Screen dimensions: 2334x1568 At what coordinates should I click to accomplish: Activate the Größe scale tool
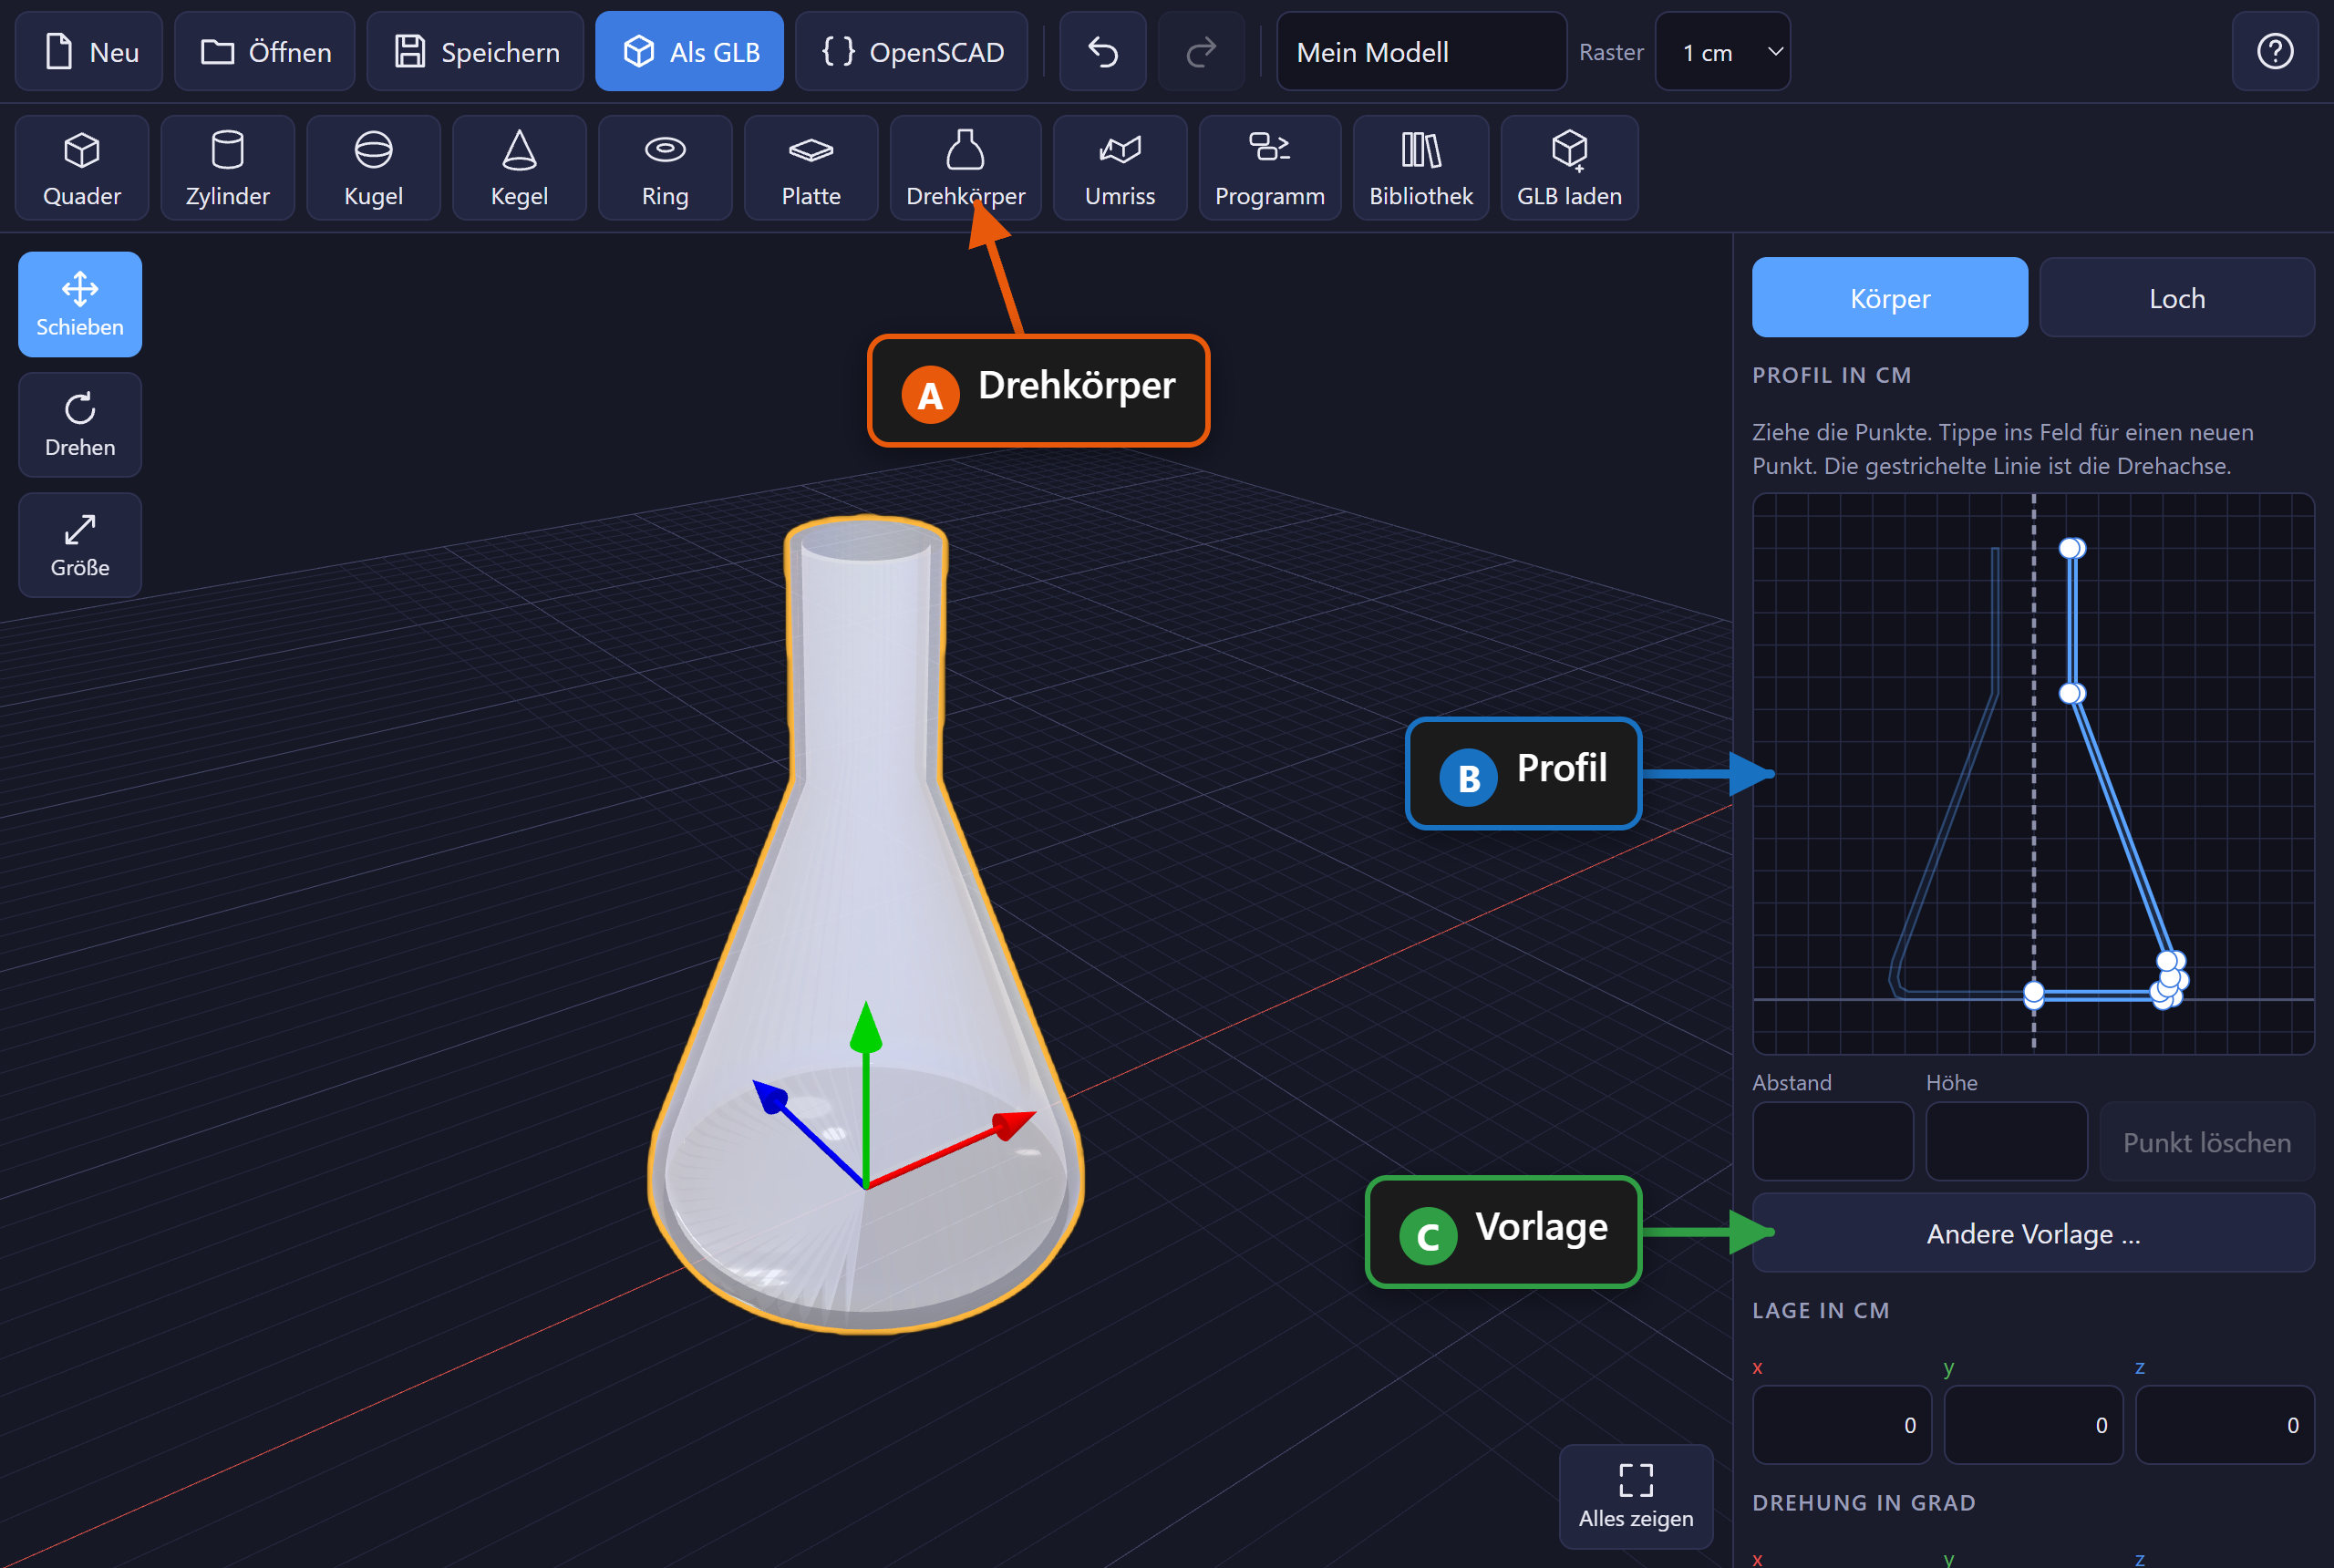tap(80, 544)
